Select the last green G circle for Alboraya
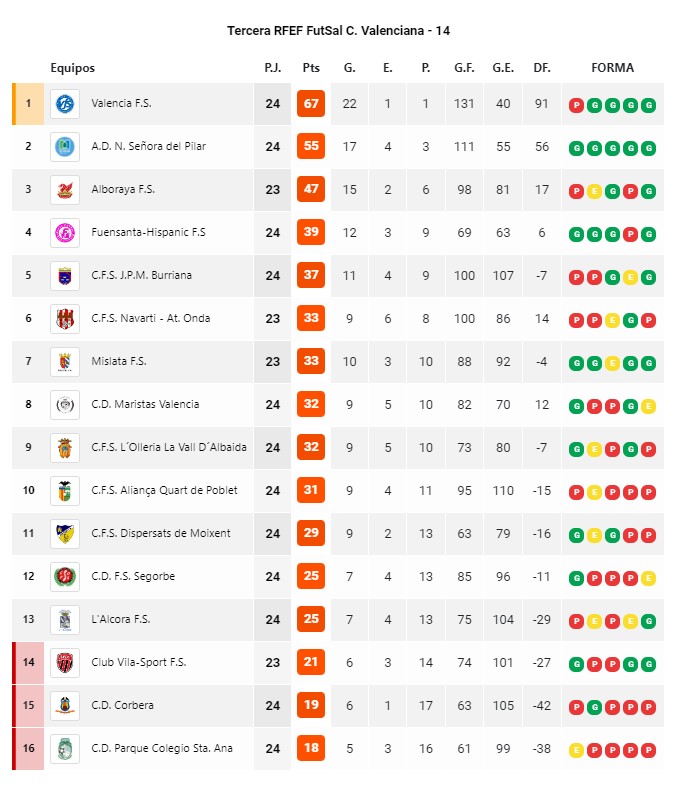The image size is (680, 789). tap(649, 191)
